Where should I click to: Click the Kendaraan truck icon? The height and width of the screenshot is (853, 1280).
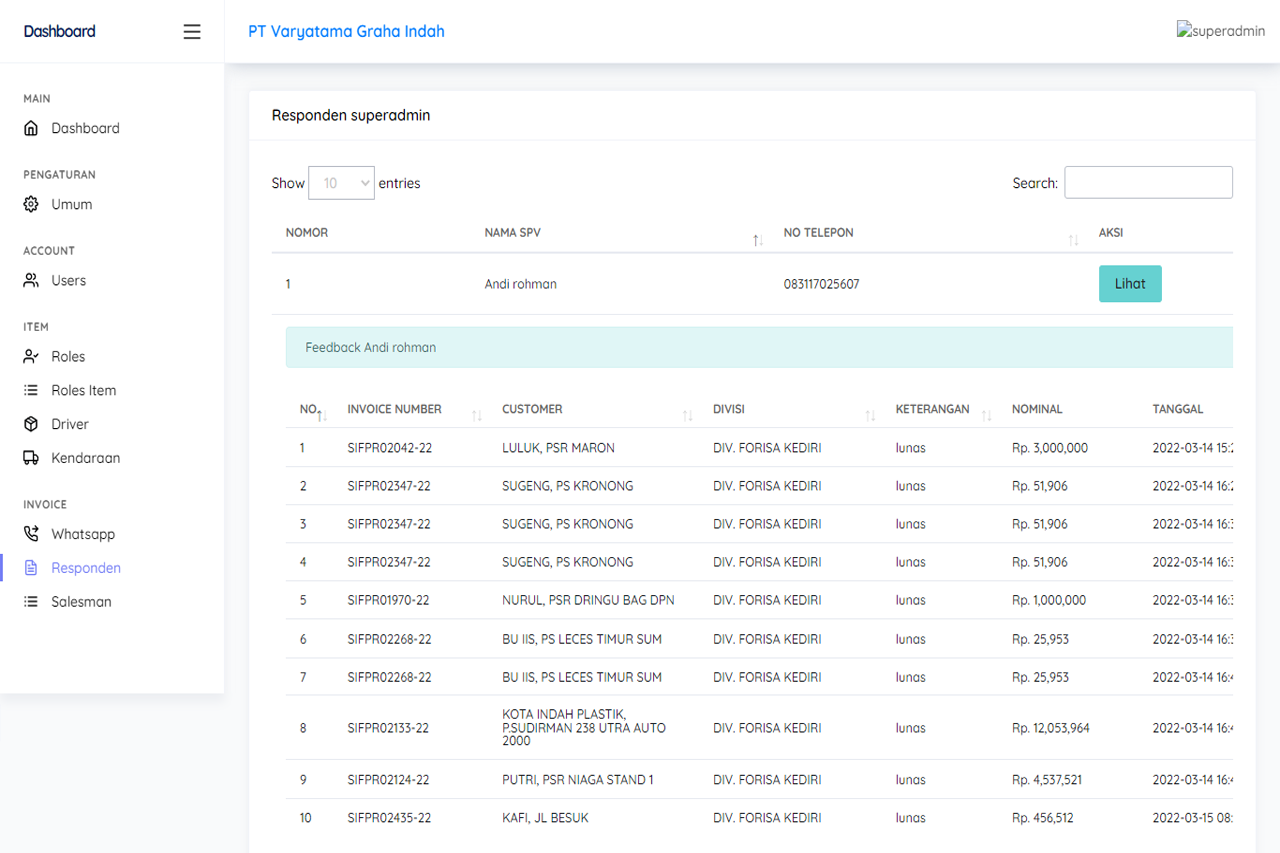coord(31,458)
